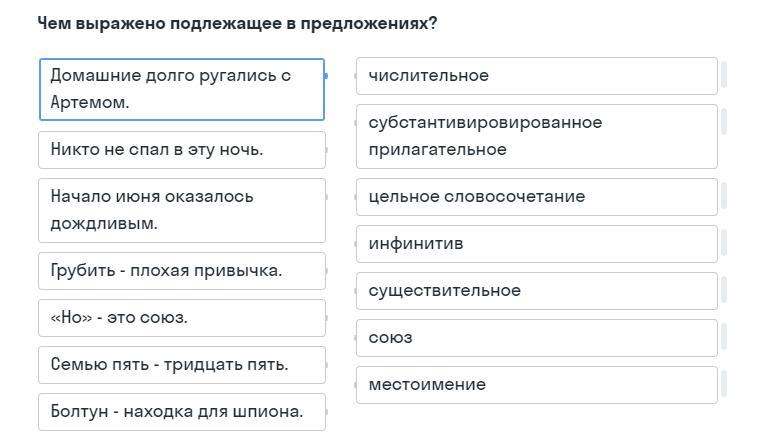
Task: Click the 'цельное словосочетание' answer box
Action: pos(537,197)
